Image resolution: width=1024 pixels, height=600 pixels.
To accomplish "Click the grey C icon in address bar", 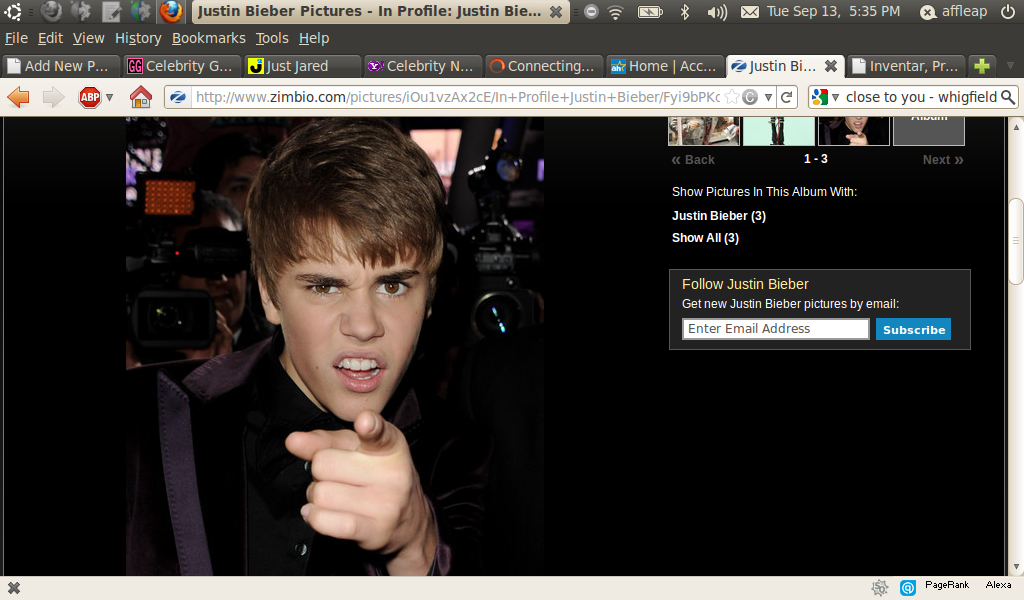I will [x=750, y=97].
